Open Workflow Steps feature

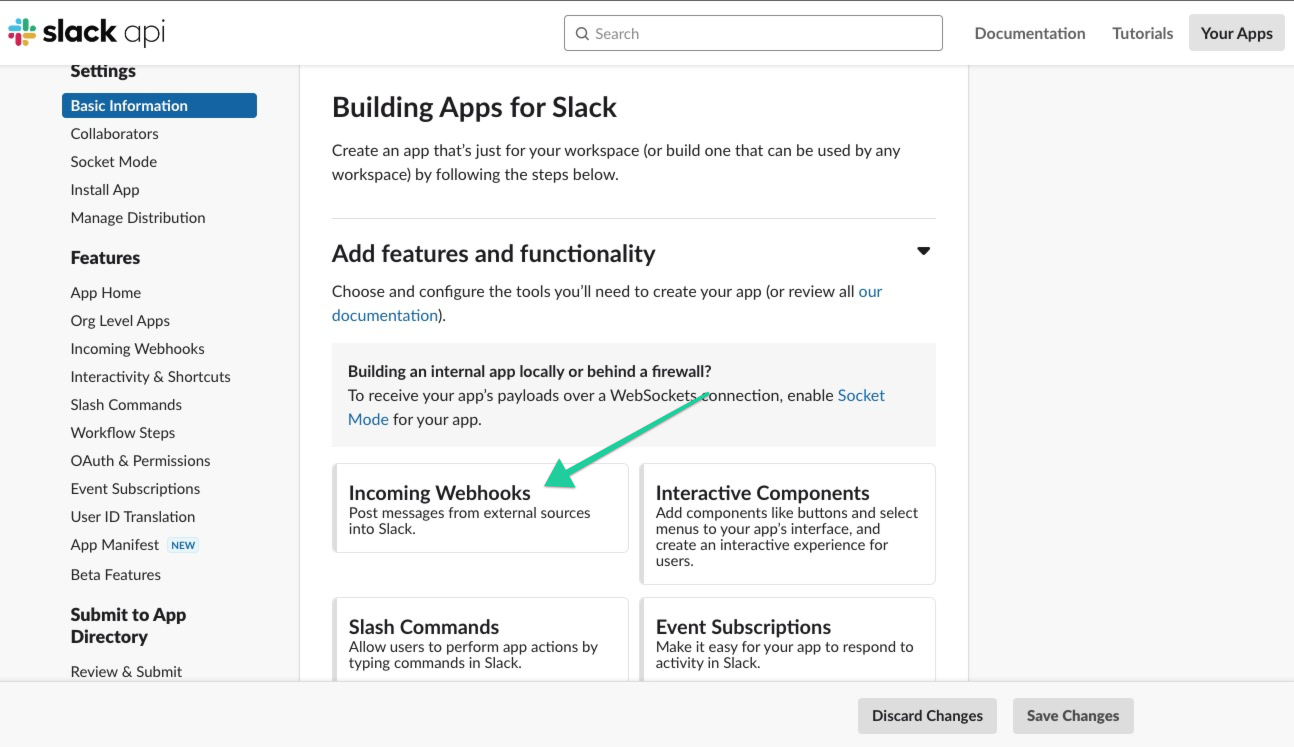[x=122, y=432]
